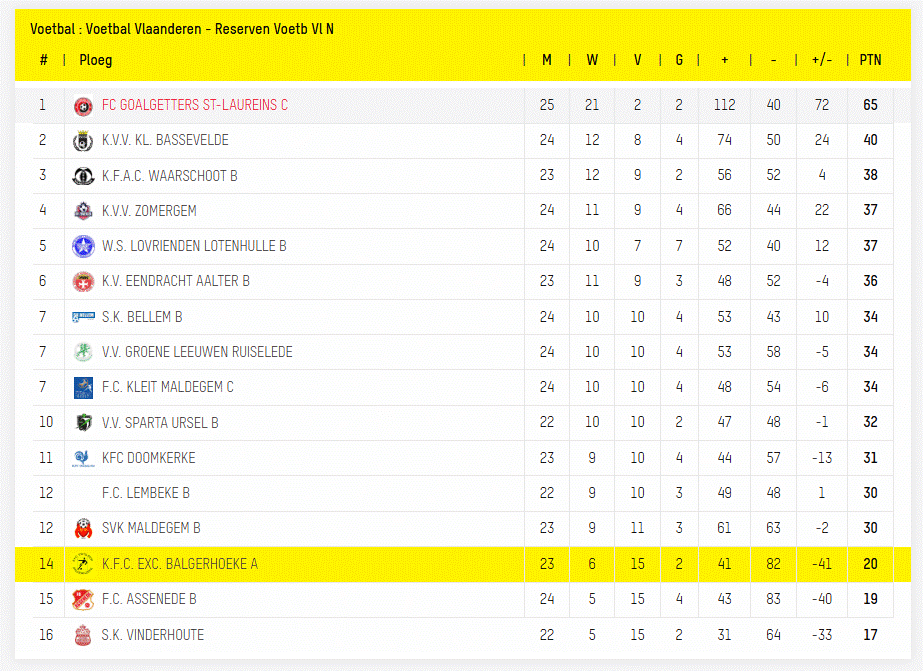Click K.V. Eendracht Aalter B logo

coord(83,282)
